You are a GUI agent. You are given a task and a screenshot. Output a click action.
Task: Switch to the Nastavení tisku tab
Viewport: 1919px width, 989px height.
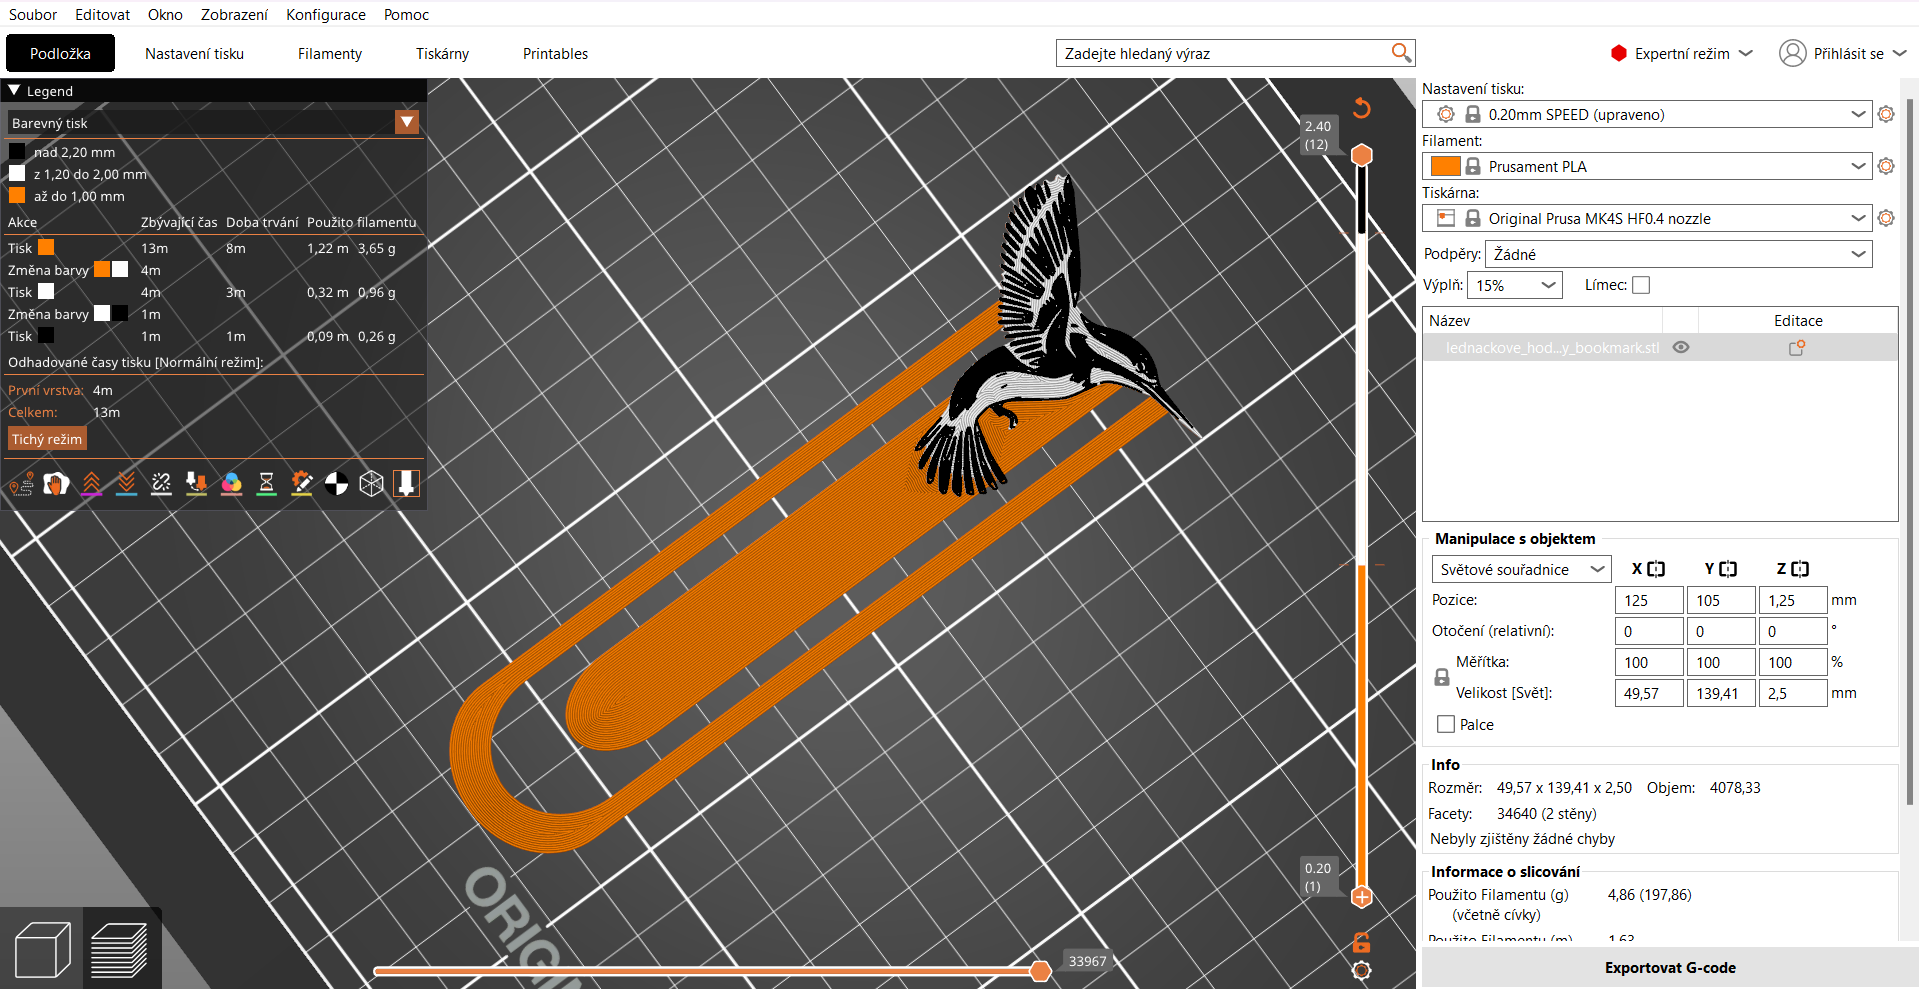pos(194,53)
